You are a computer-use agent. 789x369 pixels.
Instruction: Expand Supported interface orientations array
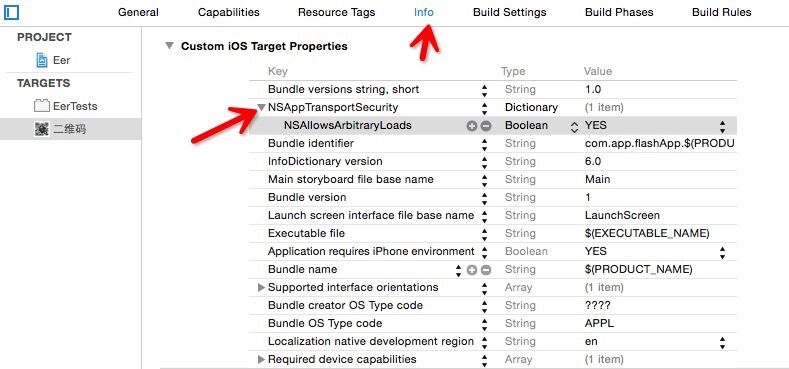261,287
